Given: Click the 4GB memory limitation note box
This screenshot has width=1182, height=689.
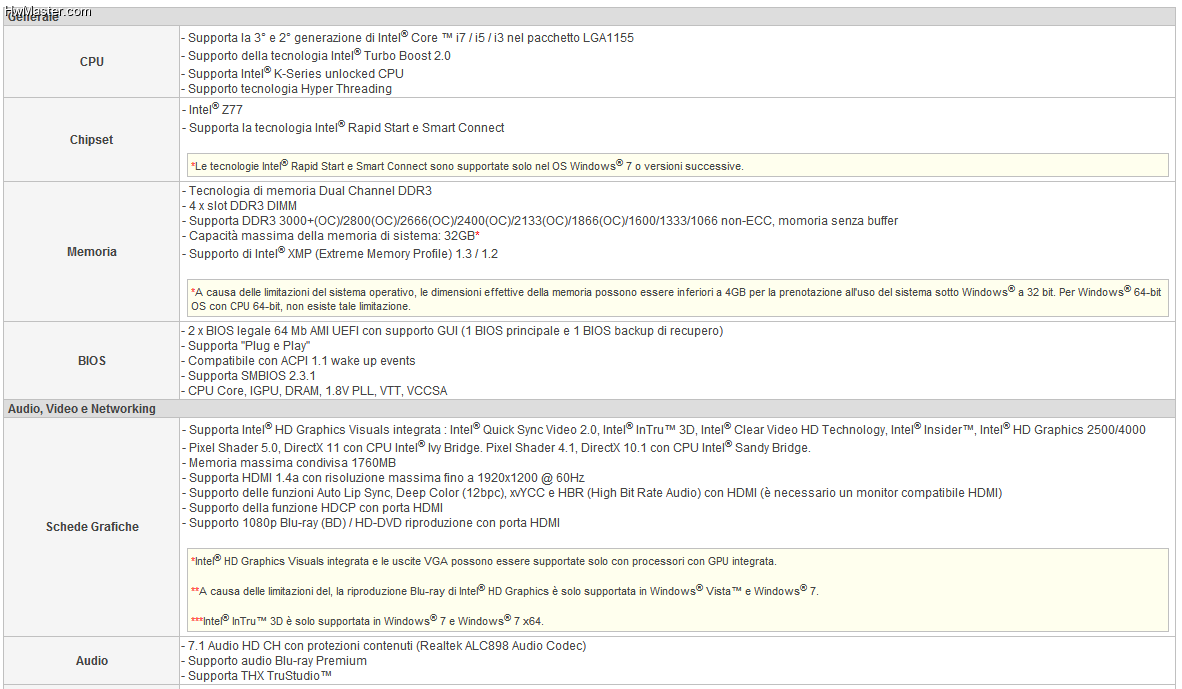Looking at the screenshot, I should 677,299.
